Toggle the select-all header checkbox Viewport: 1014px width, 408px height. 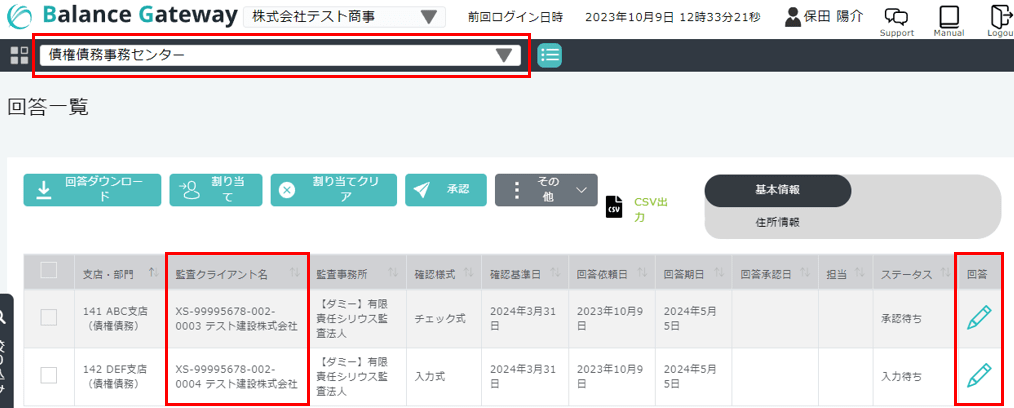49,270
